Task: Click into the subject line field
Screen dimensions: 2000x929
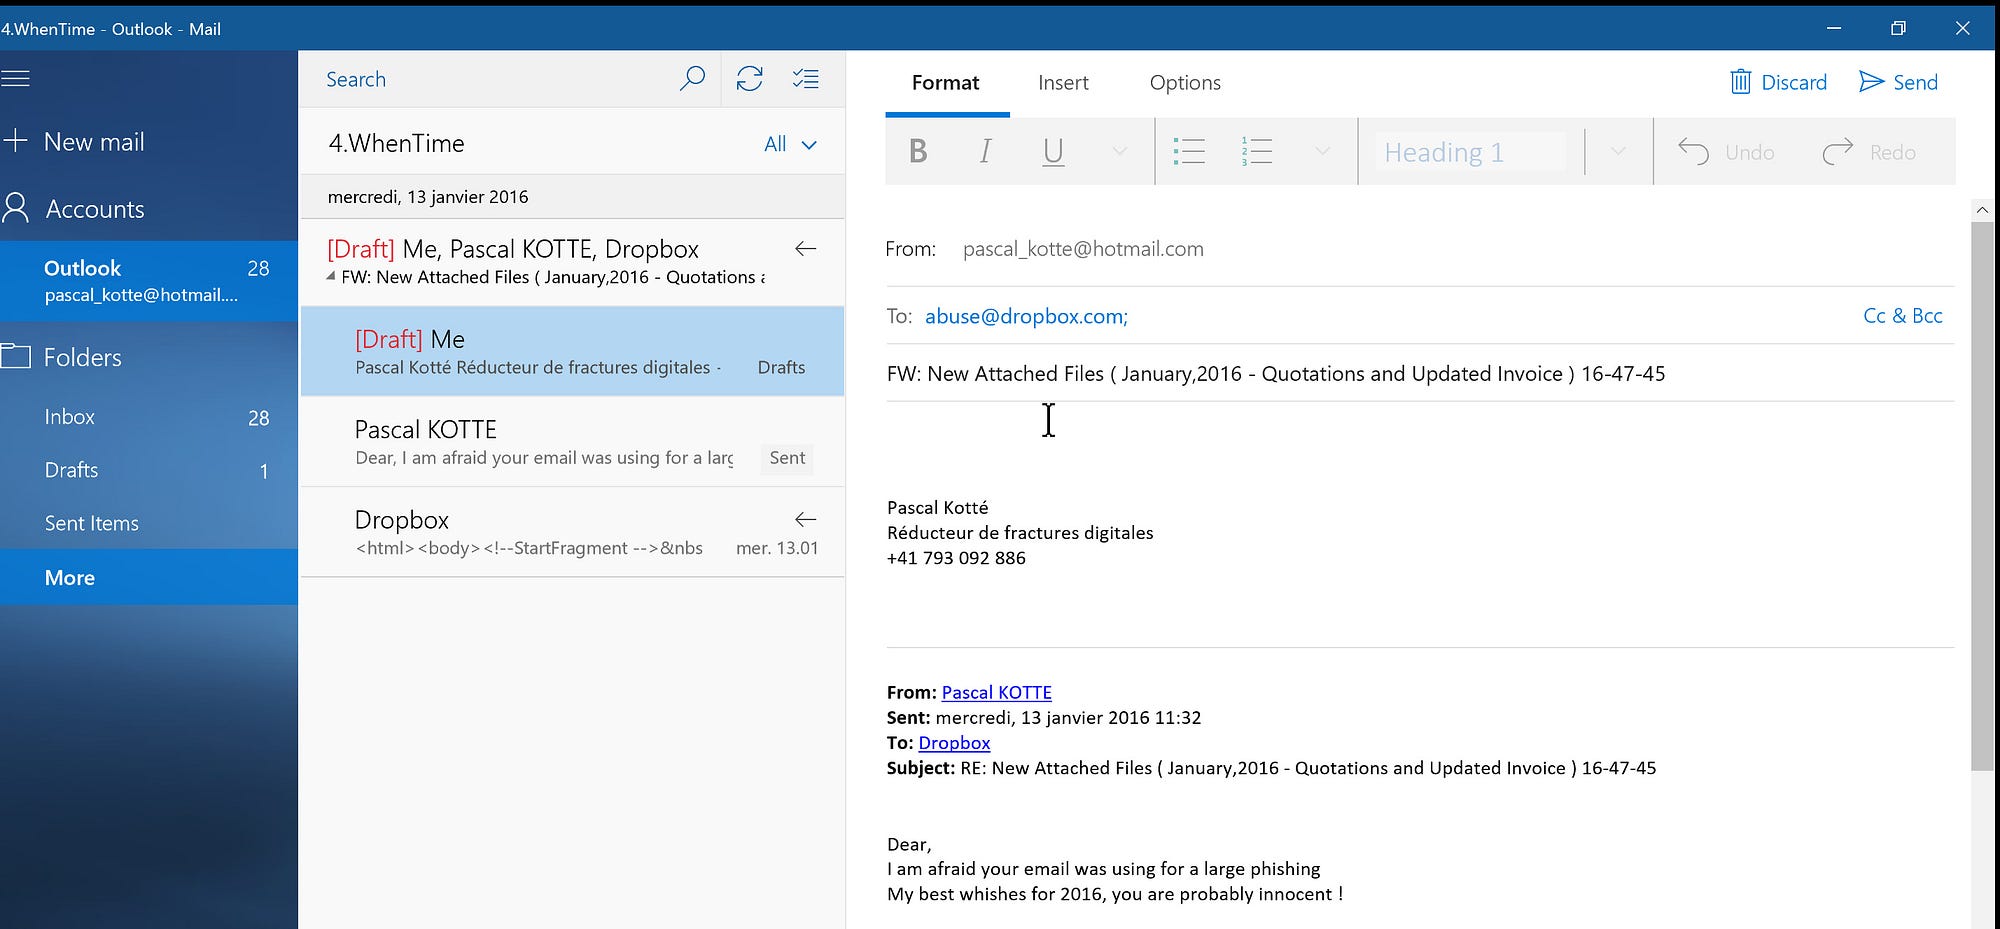Action: [1420, 374]
